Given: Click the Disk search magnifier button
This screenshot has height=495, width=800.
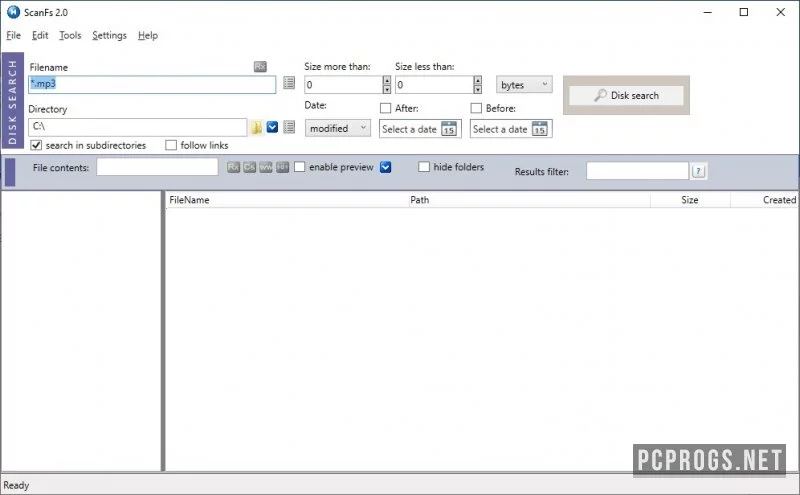Looking at the screenshot, I should point(626,95).
